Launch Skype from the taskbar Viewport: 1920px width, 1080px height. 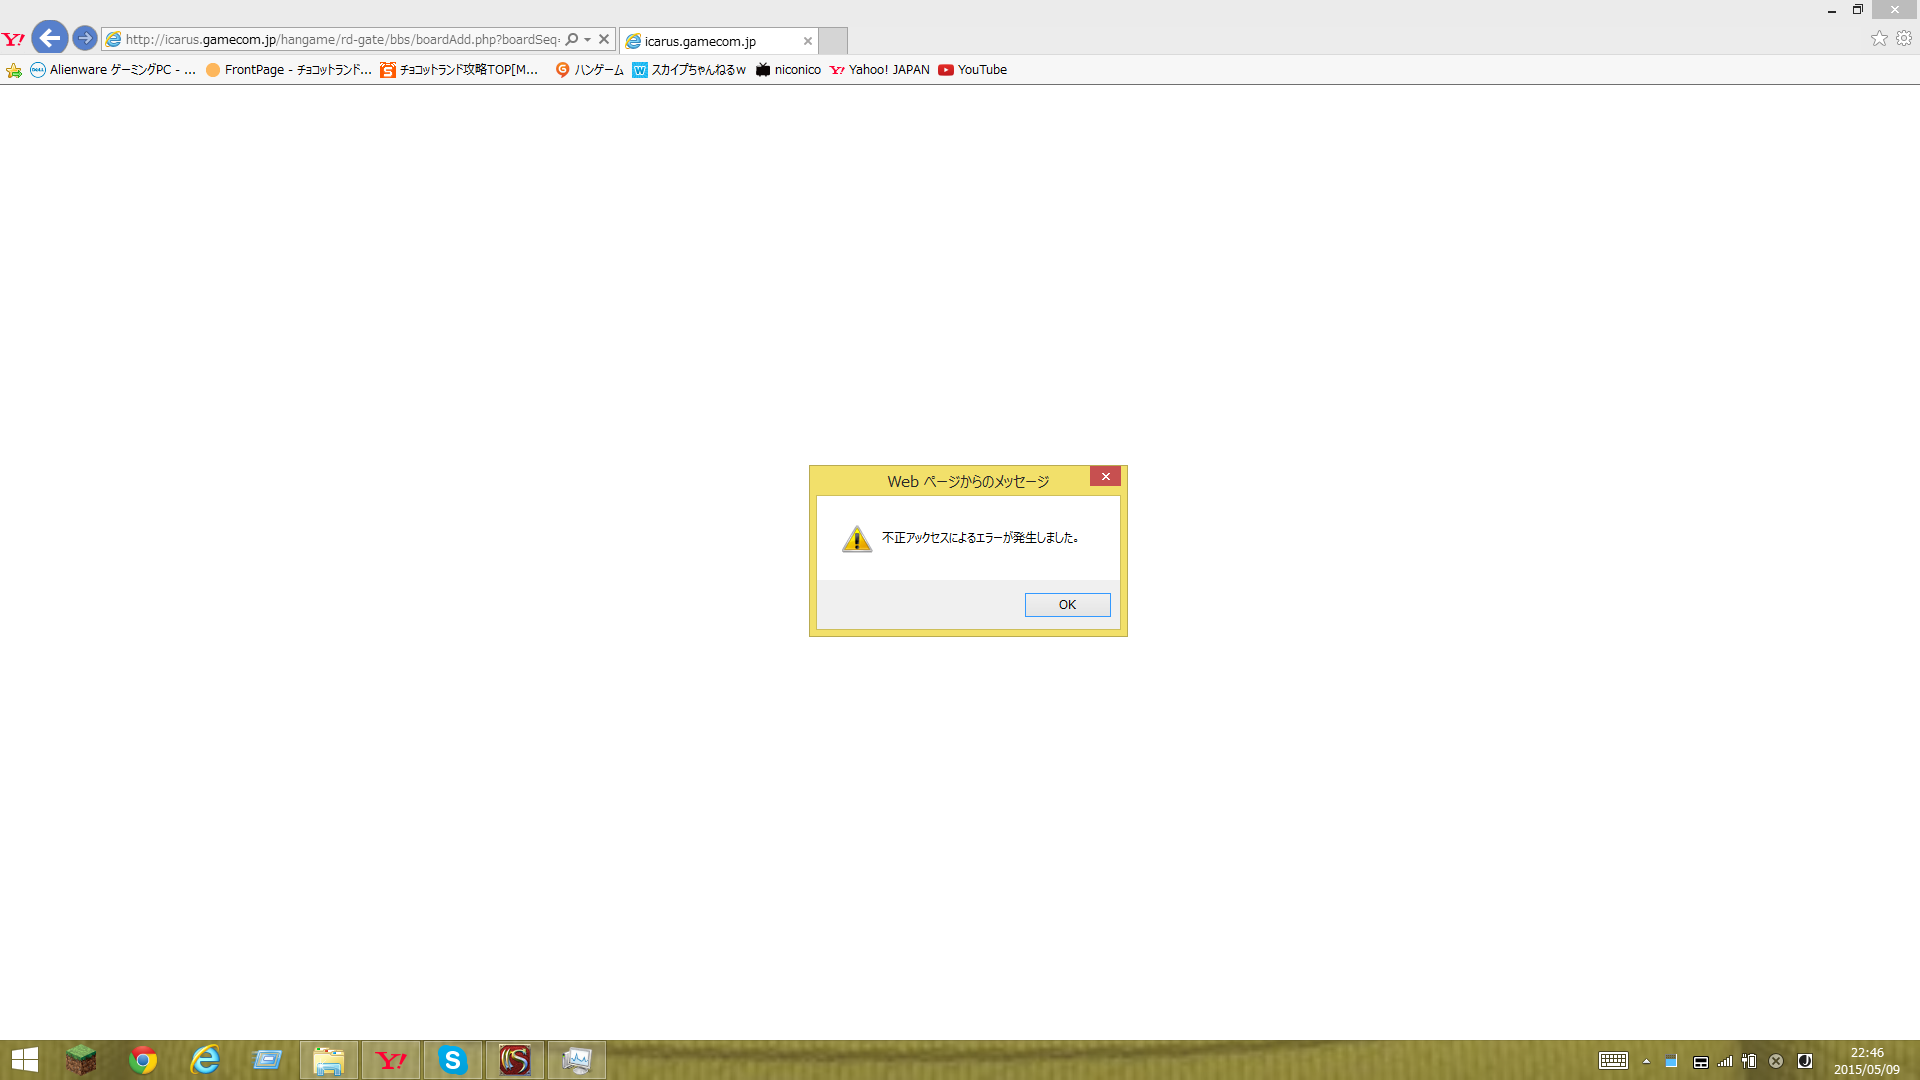453,1060
